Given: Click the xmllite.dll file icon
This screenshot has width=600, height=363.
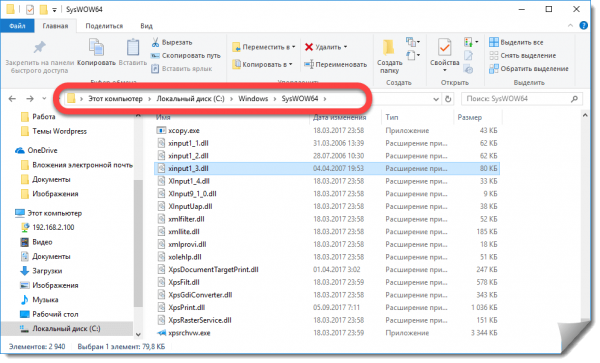Looking at the screenshot, I should pos(161,231).
